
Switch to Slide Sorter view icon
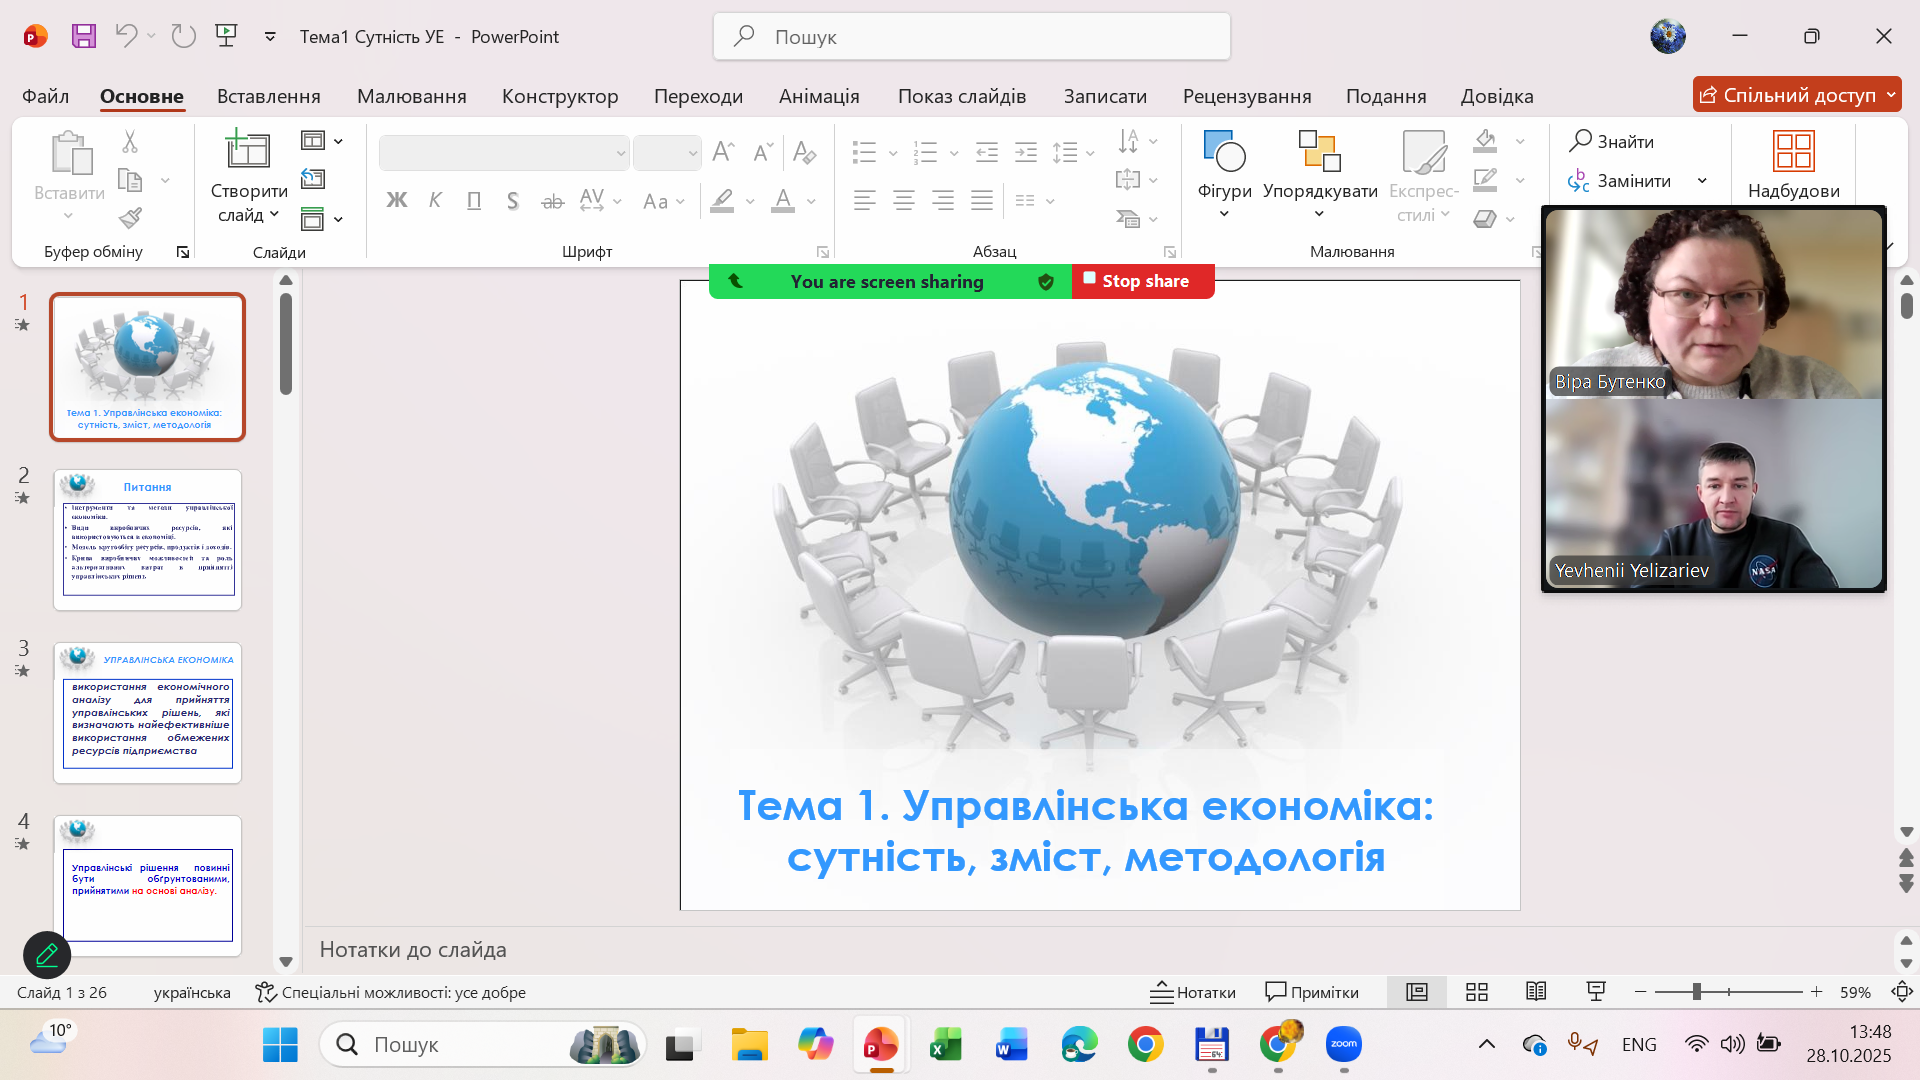(x=1476, y=992)
